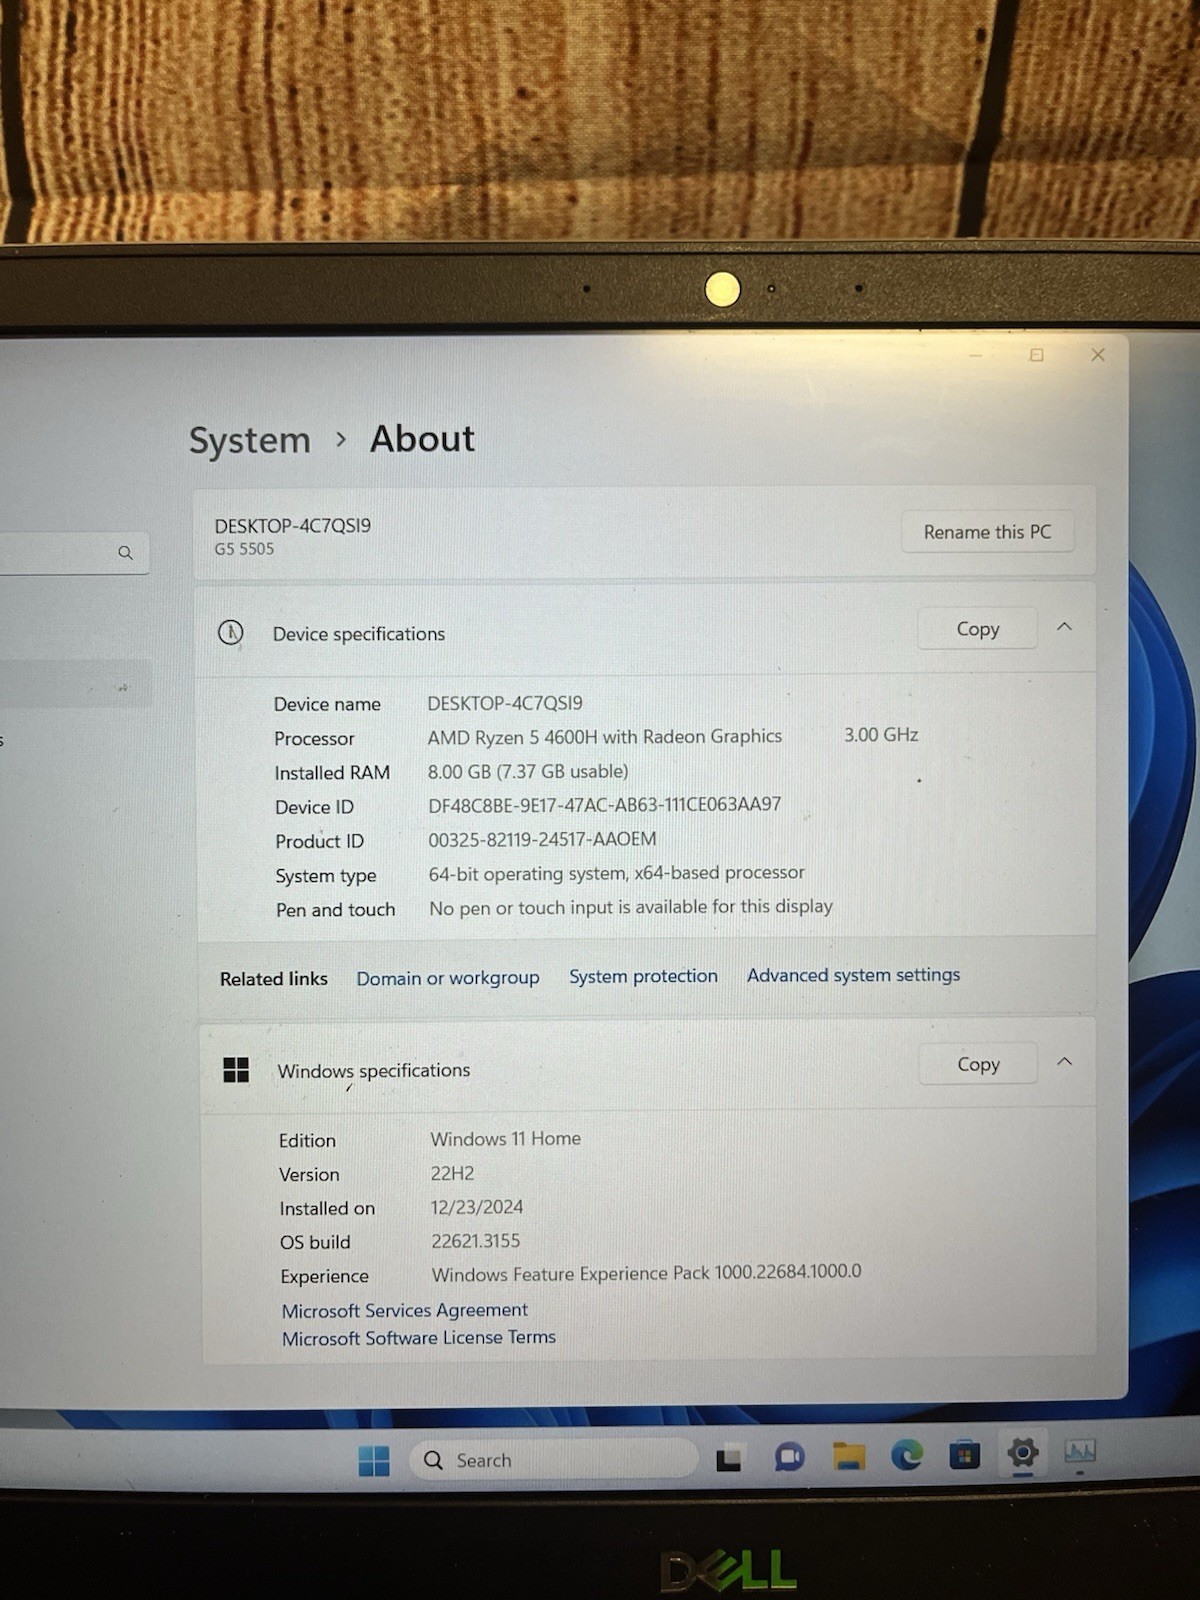Select the DESKTOP-4C7QSI9 device name value
The height and width of the screenshot is (1600, 1200).
coord(505,703)
